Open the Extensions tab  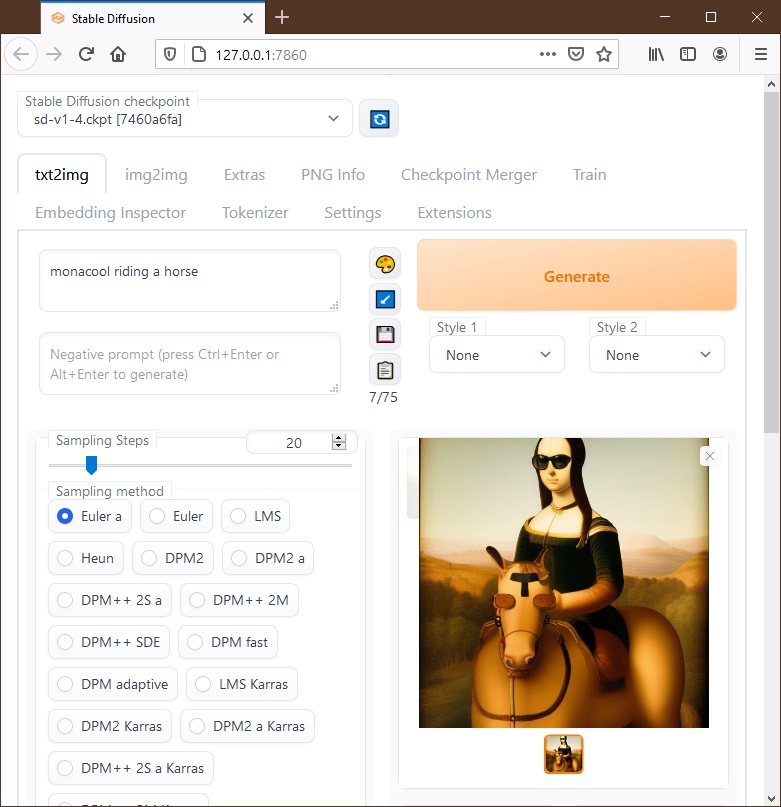[x=455, y=213]
